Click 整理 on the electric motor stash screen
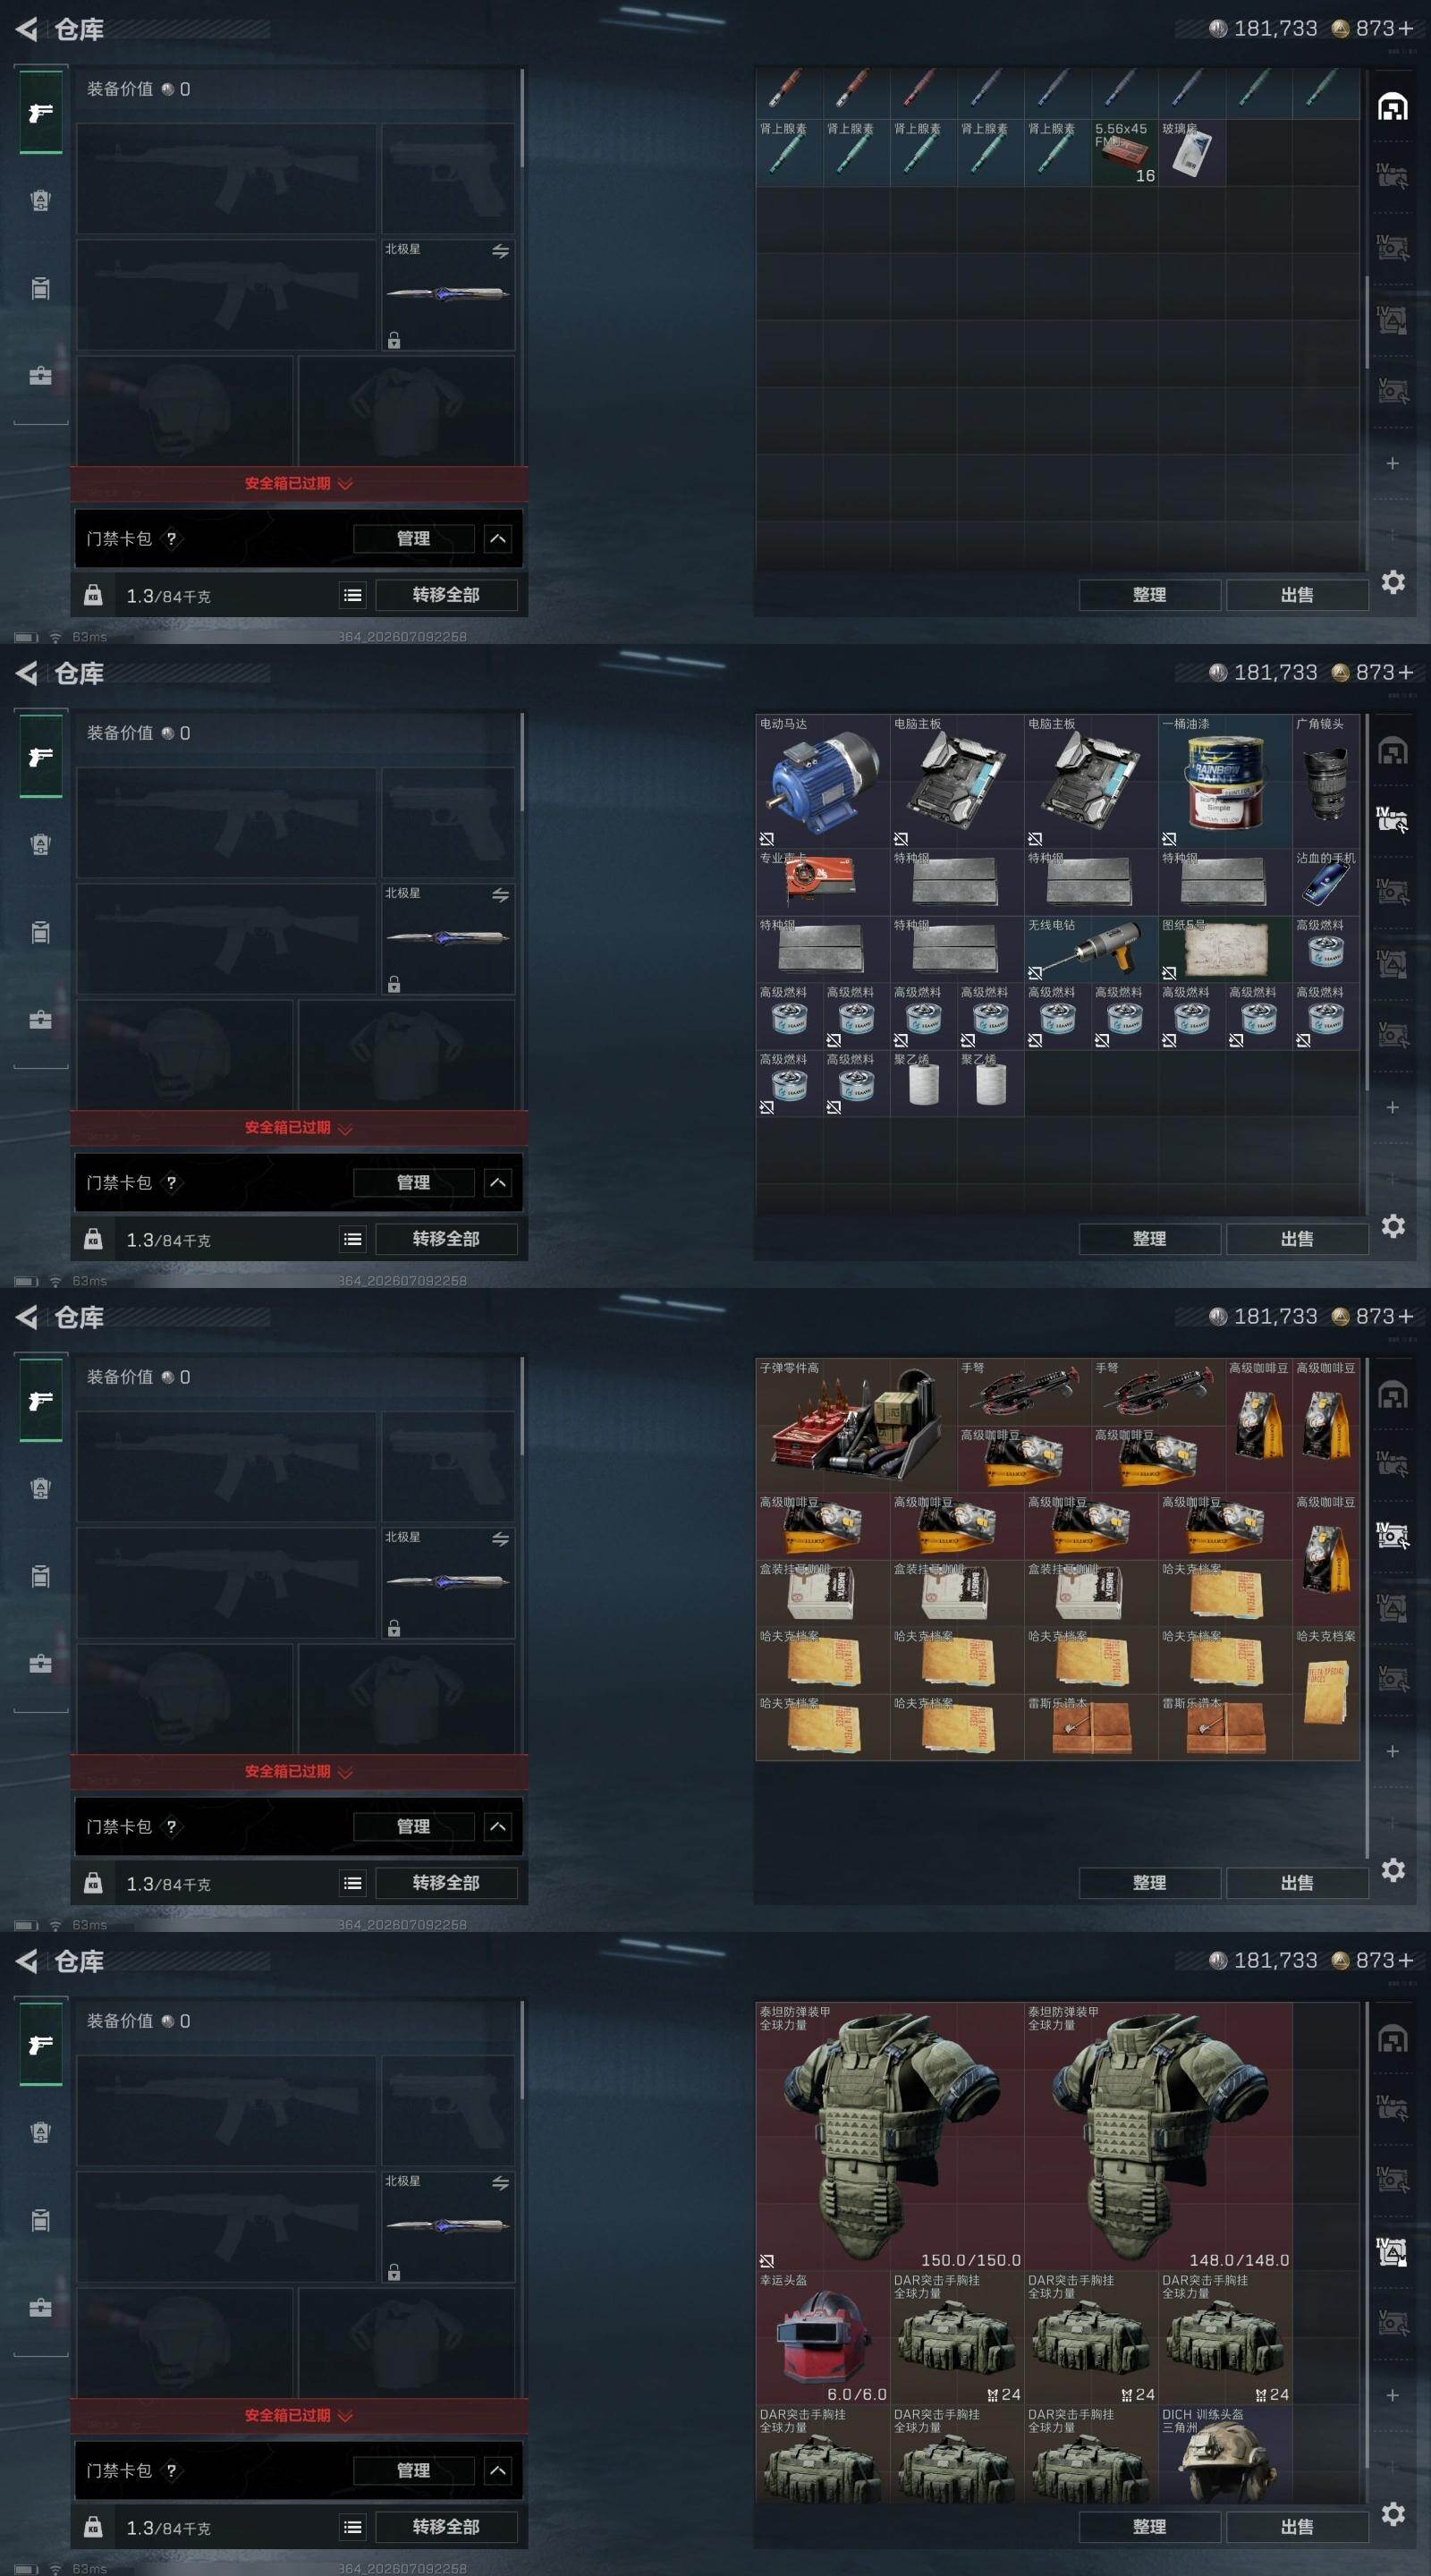Screen dimensions: 1431x2576 point(1149,1239)
